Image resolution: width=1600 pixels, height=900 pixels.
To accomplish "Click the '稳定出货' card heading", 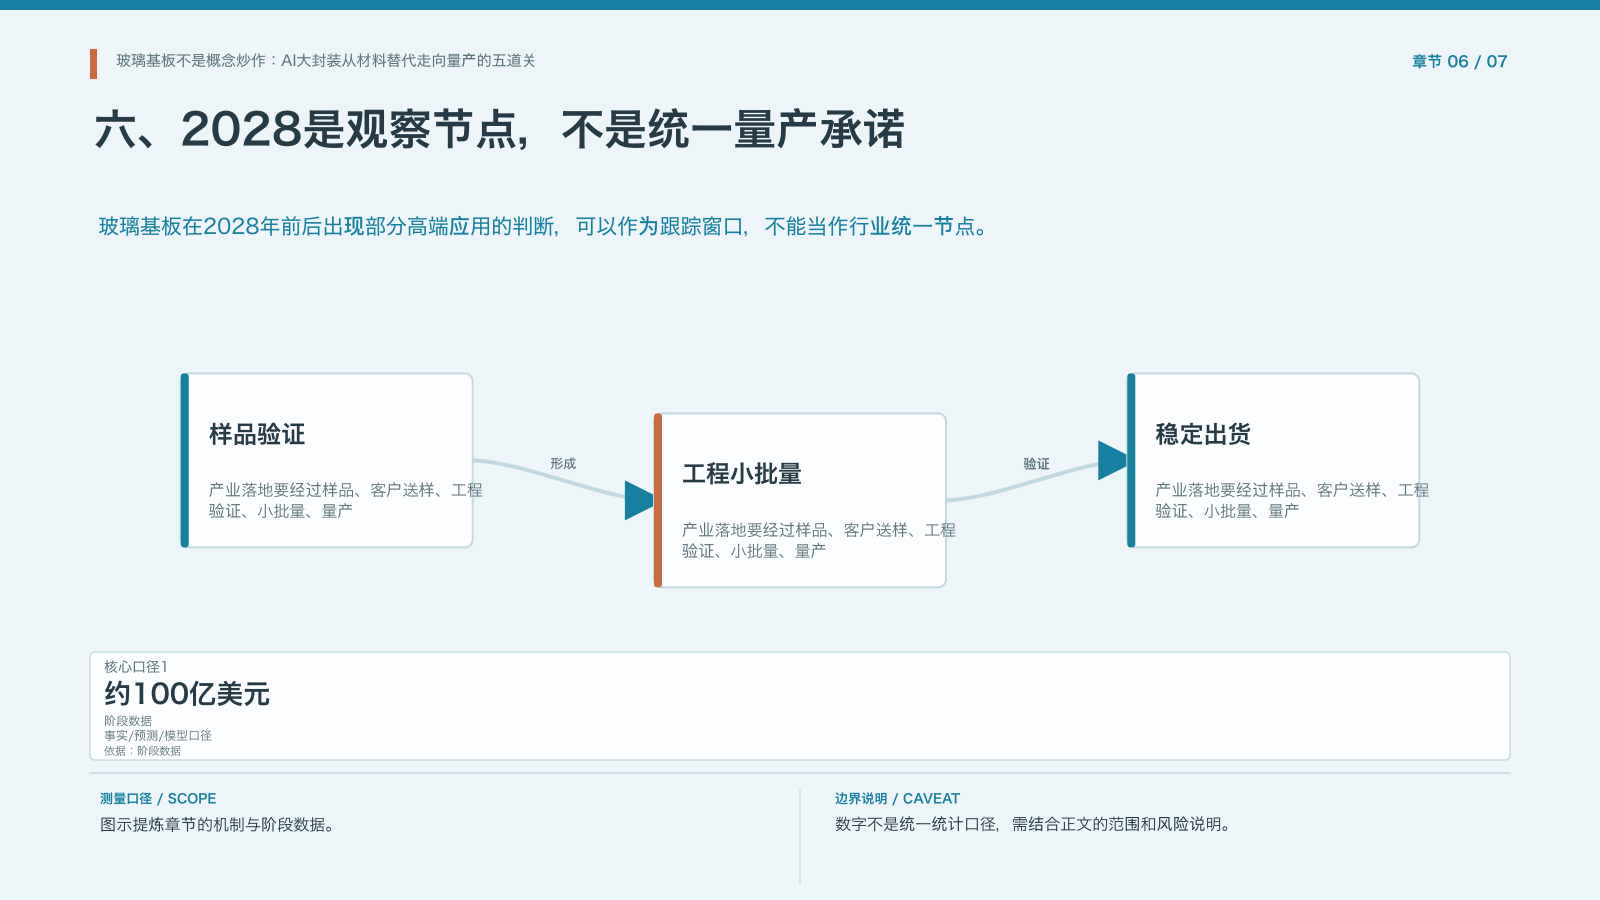I will click(x=1203, y=434).
